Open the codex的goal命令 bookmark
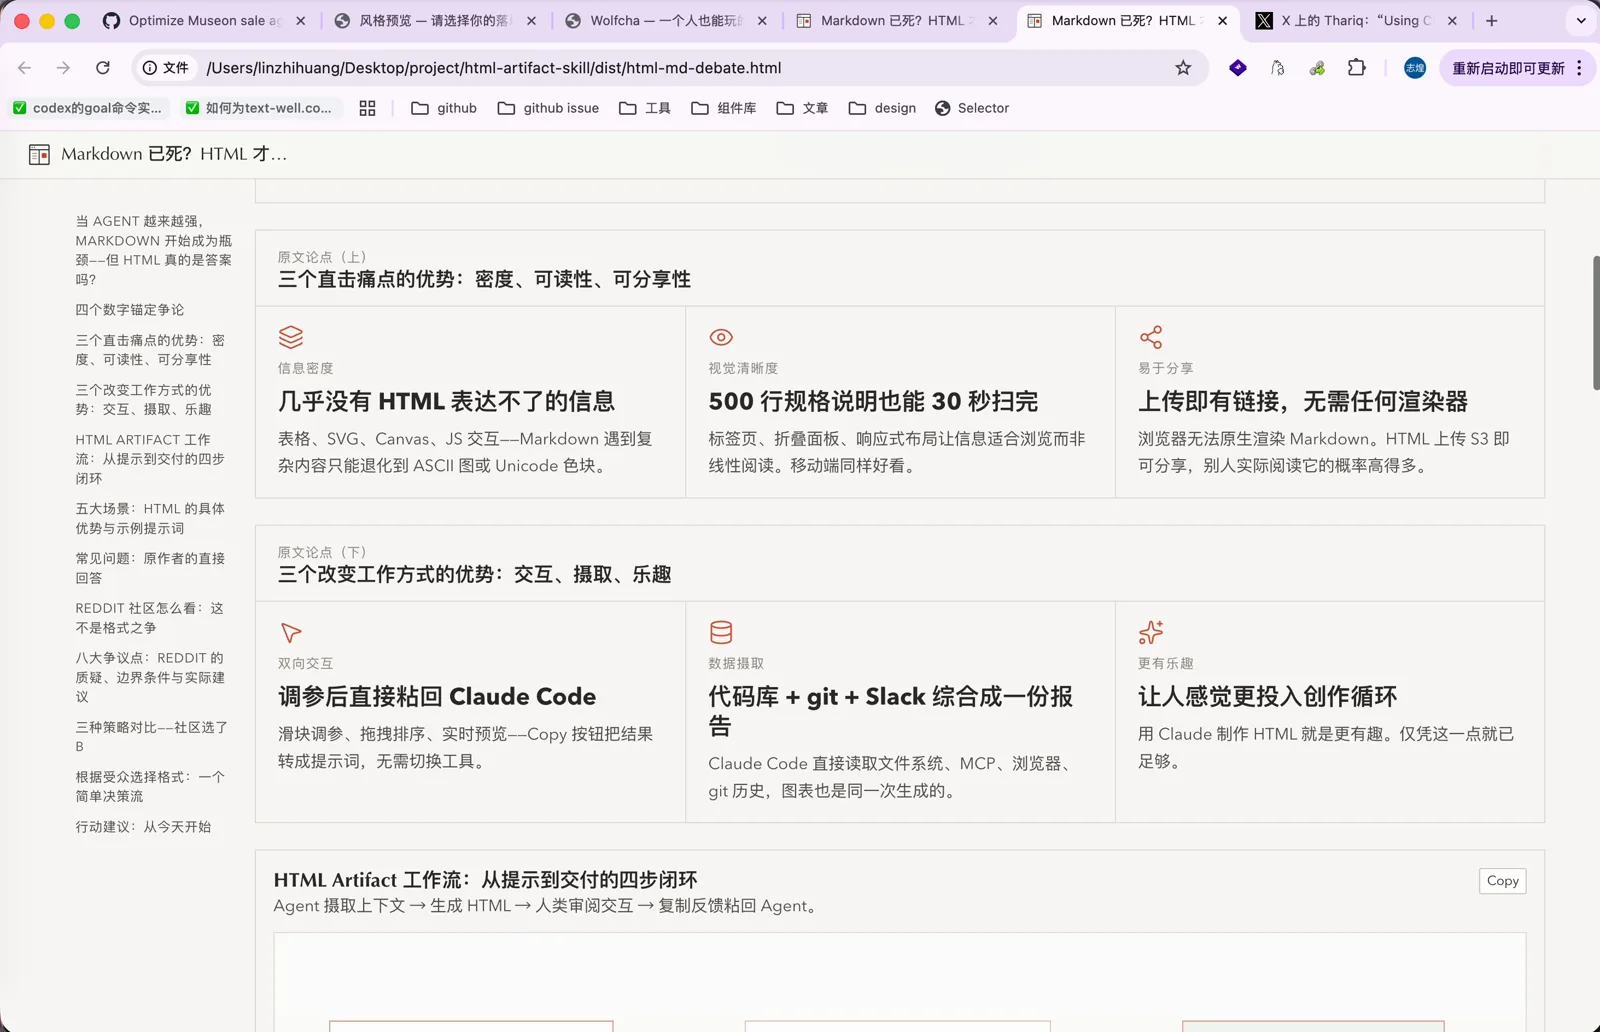This screenshot has height=1032, width=1600. 87,108
